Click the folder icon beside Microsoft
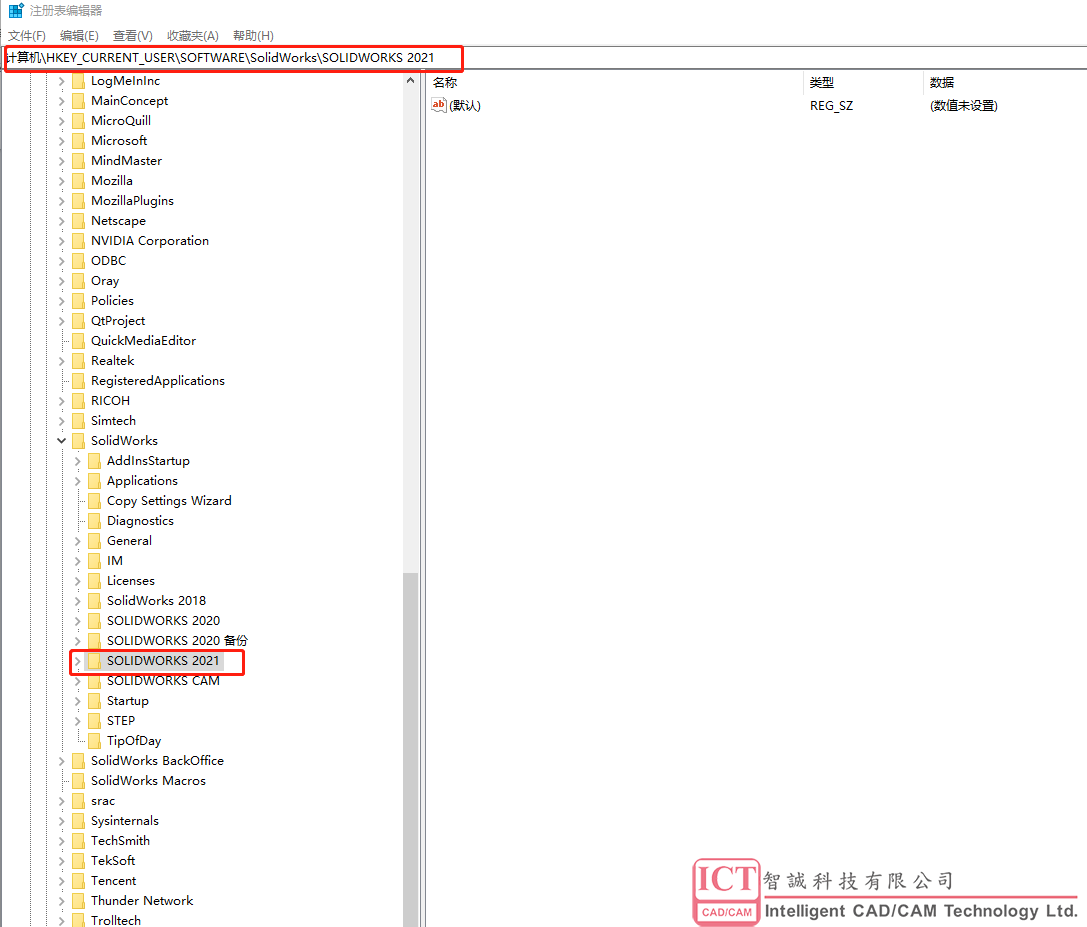 78,141
